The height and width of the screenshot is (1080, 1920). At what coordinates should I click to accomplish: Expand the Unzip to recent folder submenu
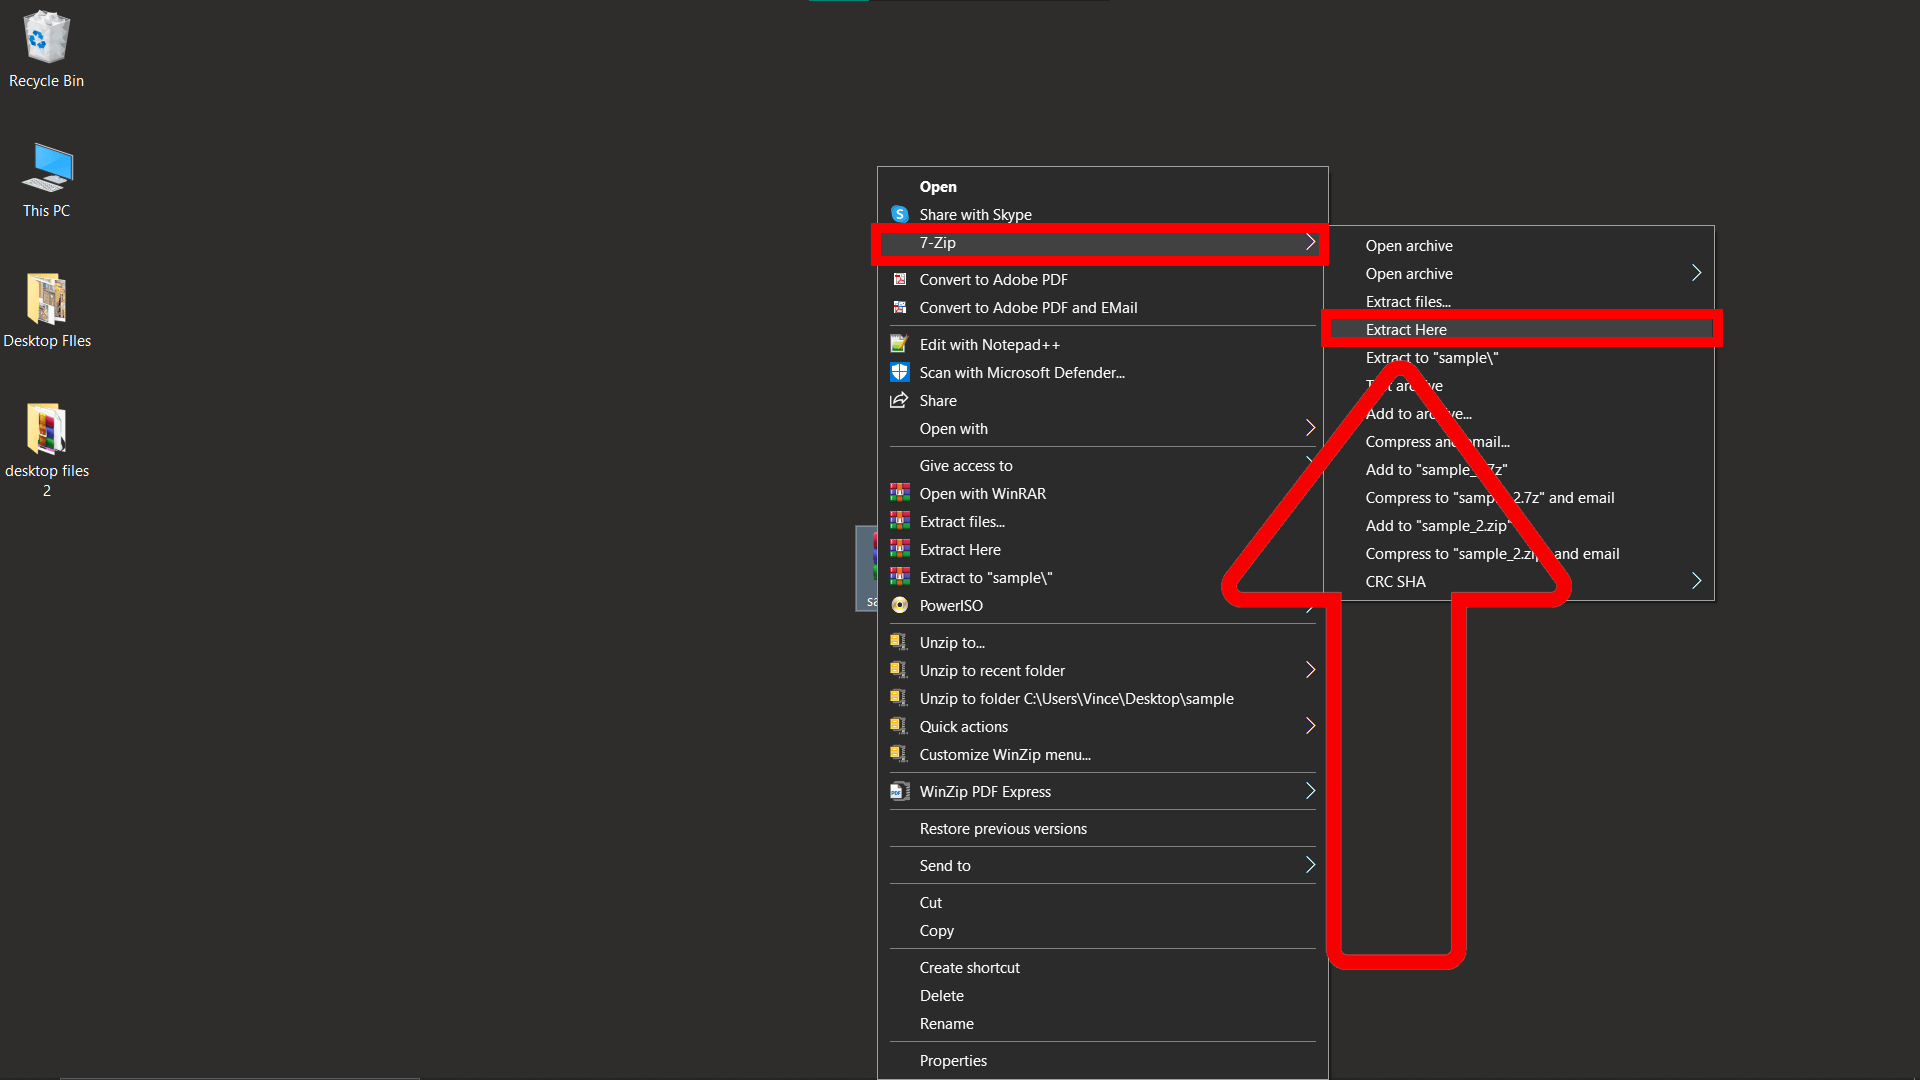1310,670
